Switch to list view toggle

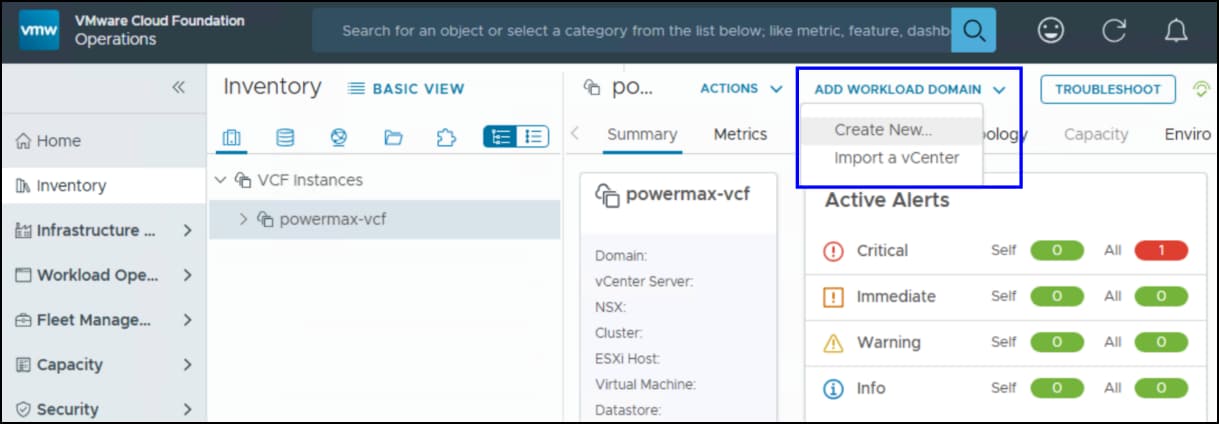(533, 137)
